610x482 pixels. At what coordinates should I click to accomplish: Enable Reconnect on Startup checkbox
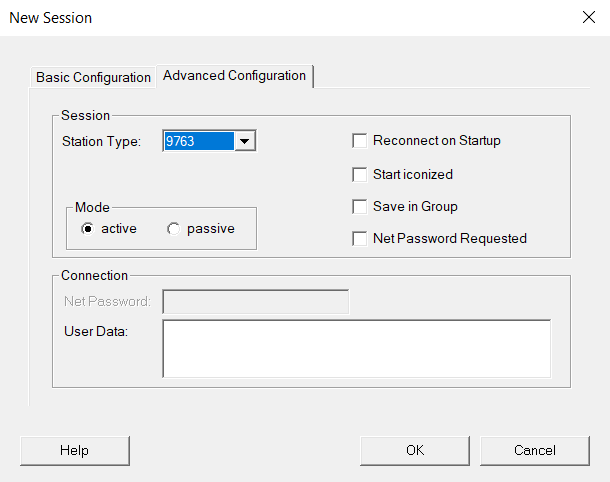[359, 140]
